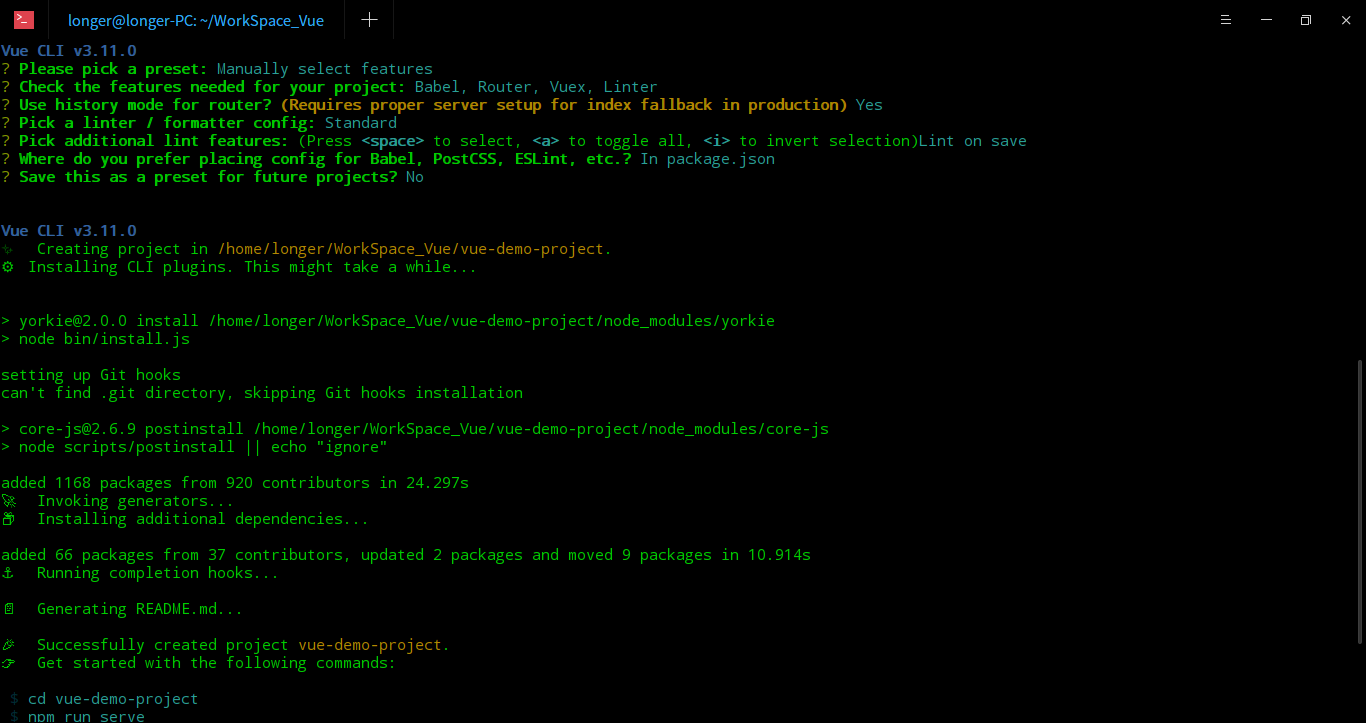The image size is (1366, 723).
Task: Click the vertical scrollbar thumb
Action: [x=1359, y=500]
